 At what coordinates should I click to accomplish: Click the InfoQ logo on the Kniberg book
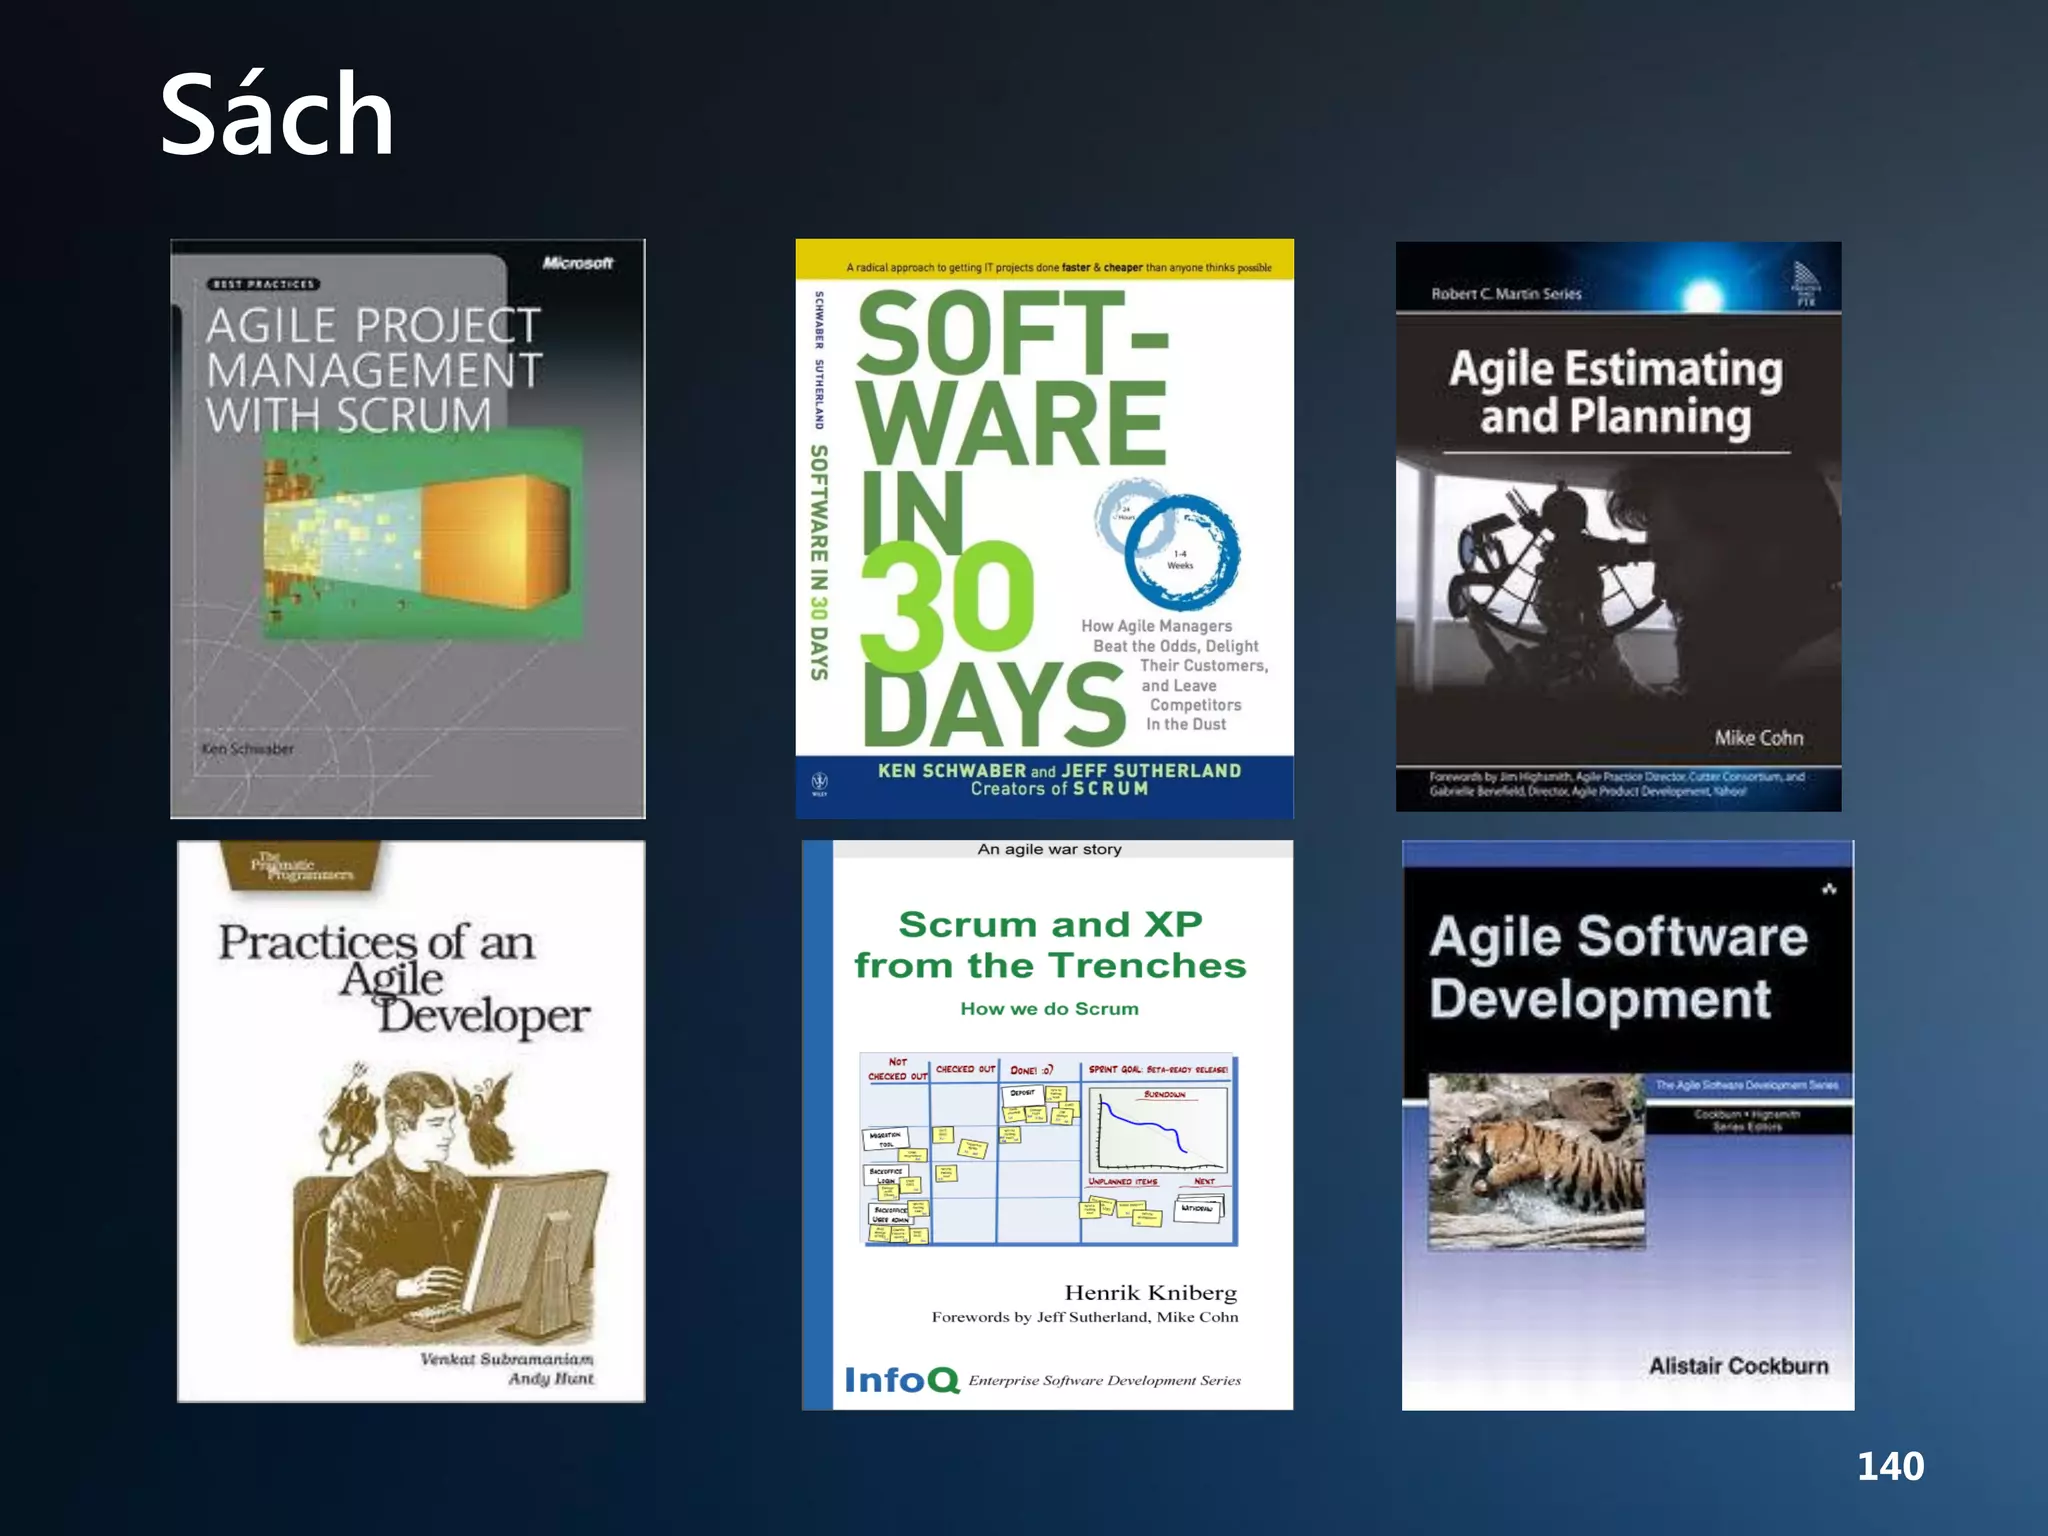pyautogui.click(x=901, y=1380)
